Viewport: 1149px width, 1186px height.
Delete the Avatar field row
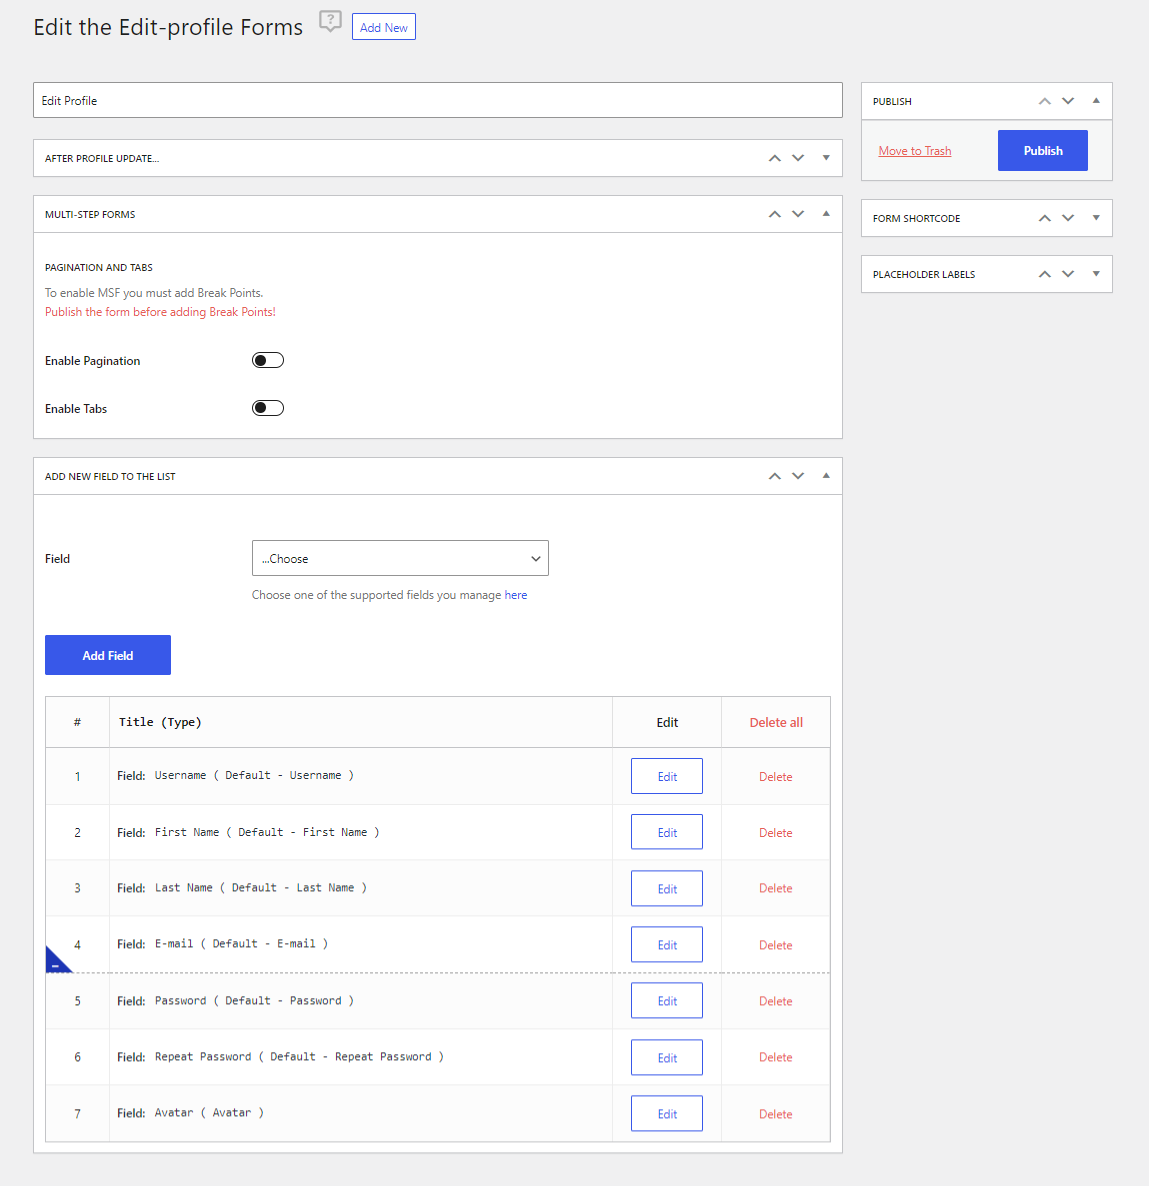[x=775, y=1114]
